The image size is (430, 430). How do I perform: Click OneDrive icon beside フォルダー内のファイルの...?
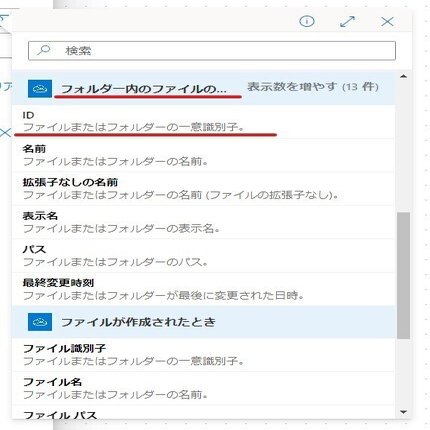pyautogui.click(x=40, y=89)
